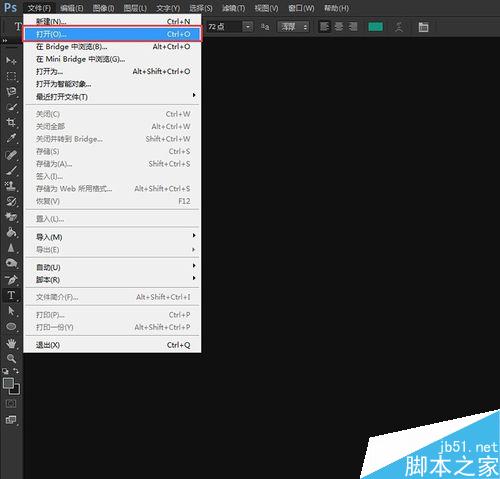Open the 滤镜(T) menu

click(x=233, y=8)
